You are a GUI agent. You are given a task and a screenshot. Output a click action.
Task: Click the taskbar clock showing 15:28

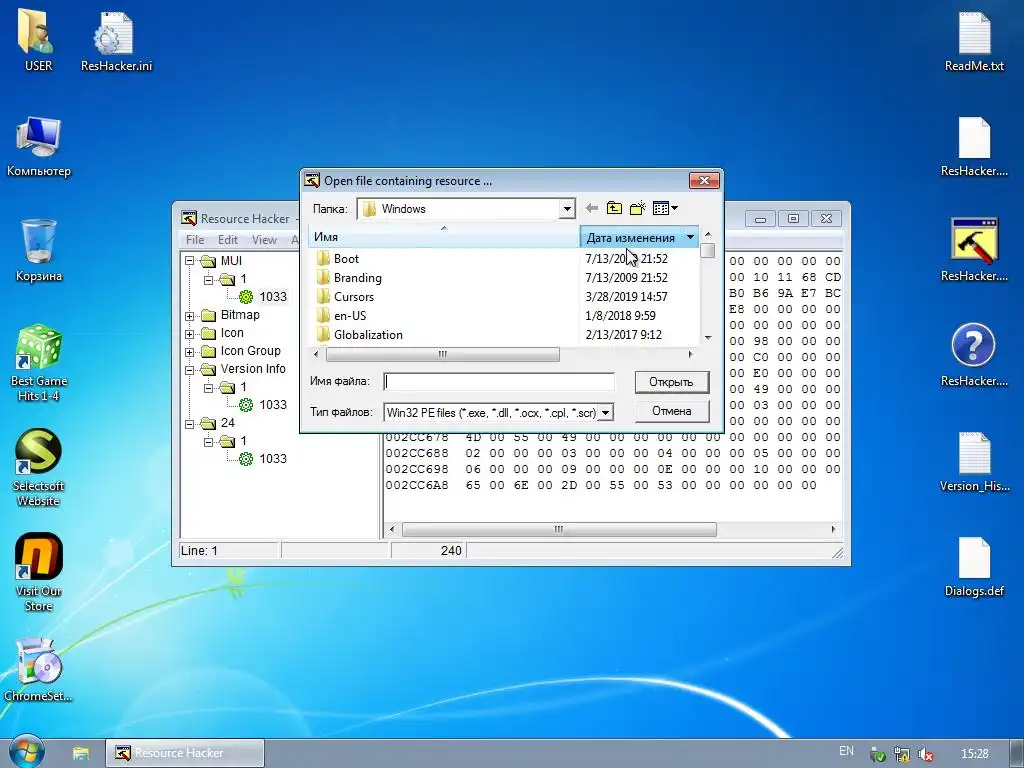(974, 754)
